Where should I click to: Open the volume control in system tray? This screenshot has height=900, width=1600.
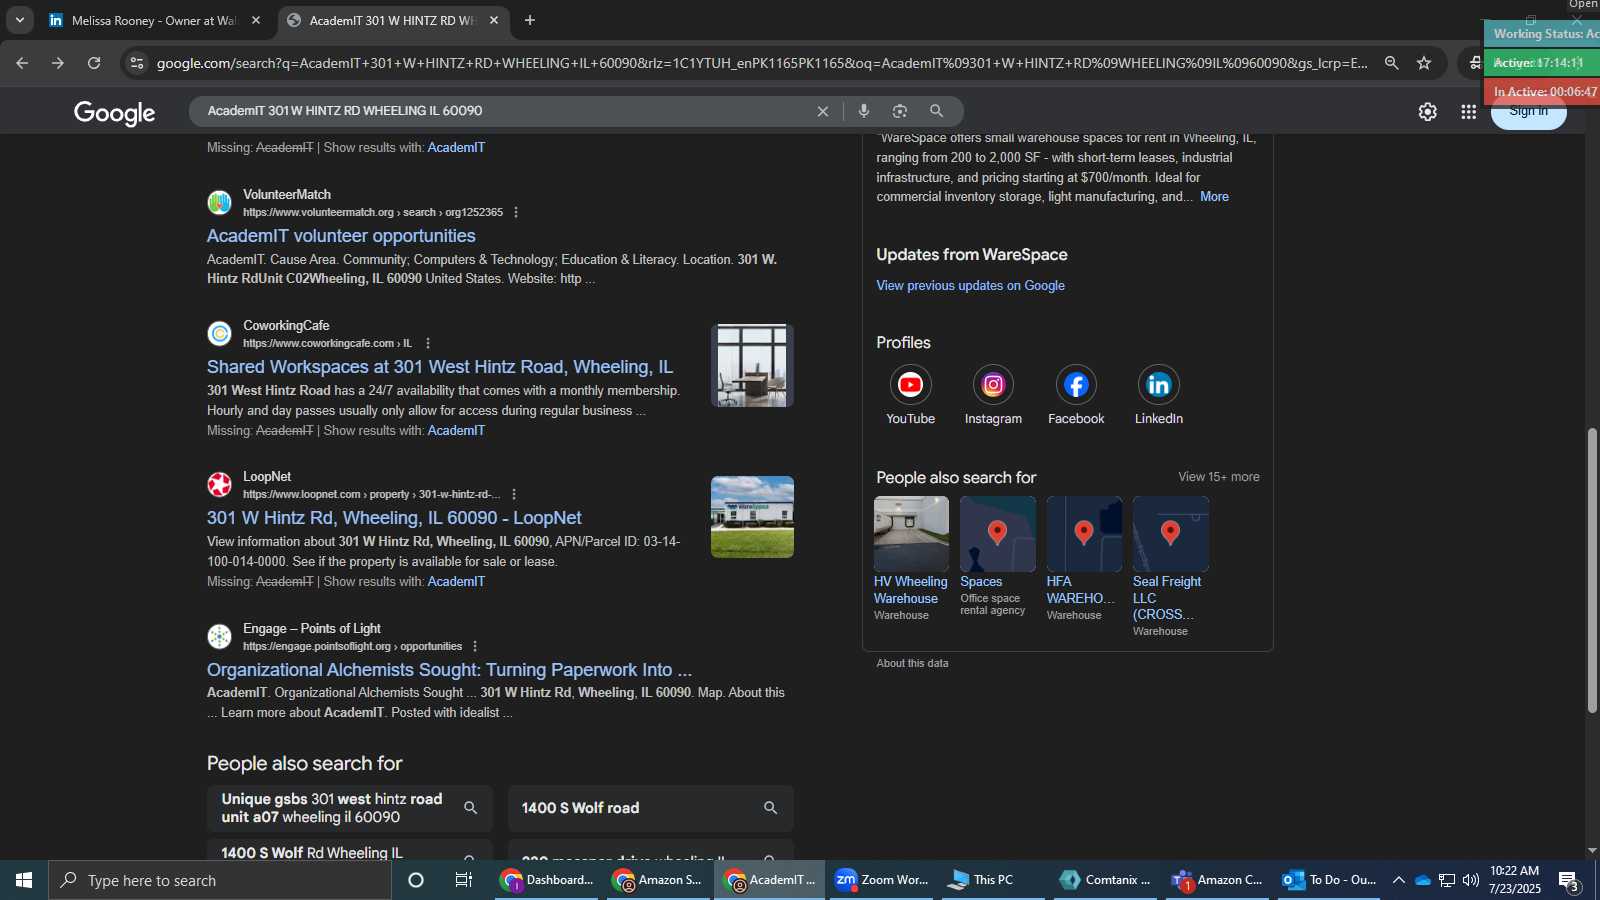[1470, 880]
